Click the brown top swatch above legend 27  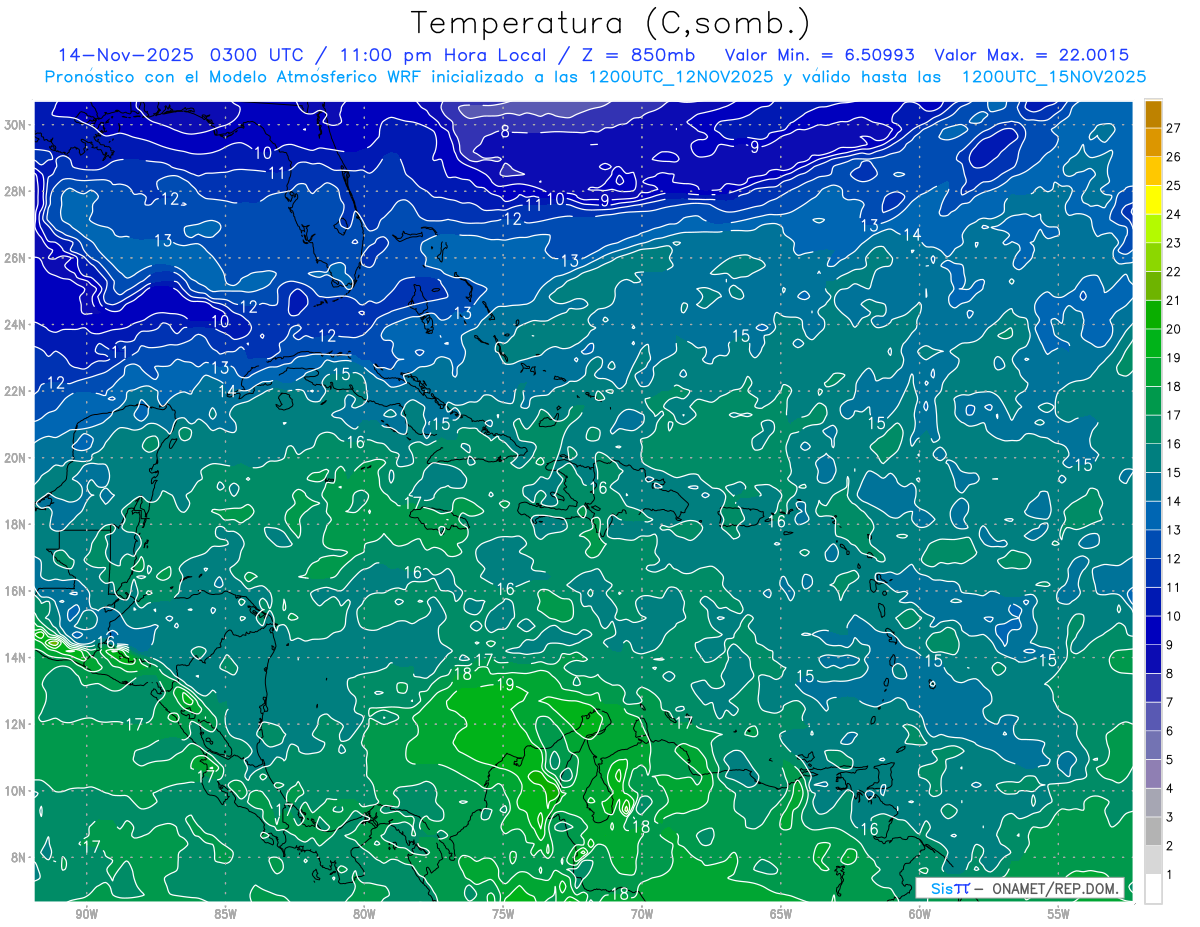point(1153,113)
